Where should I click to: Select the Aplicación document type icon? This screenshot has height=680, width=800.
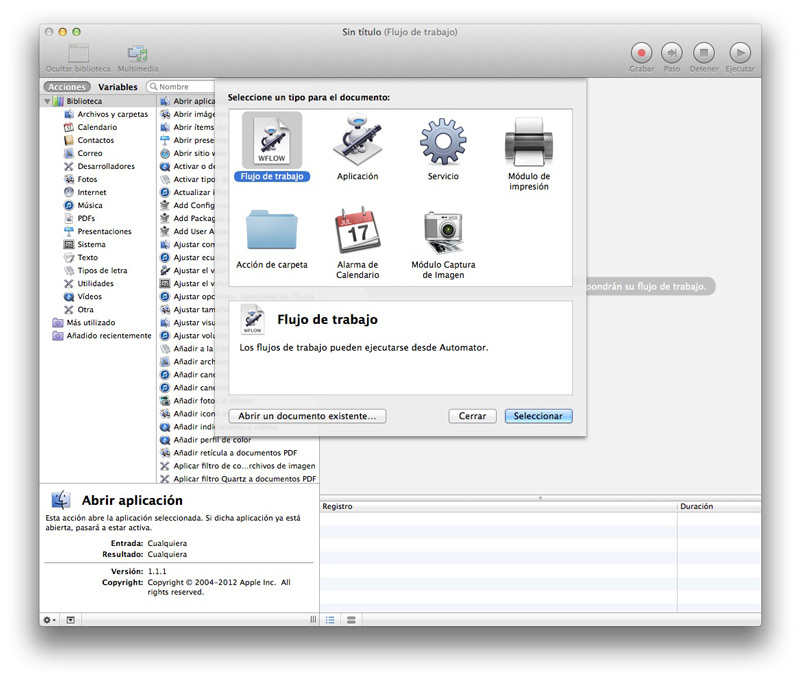click(x=357, y=141)
